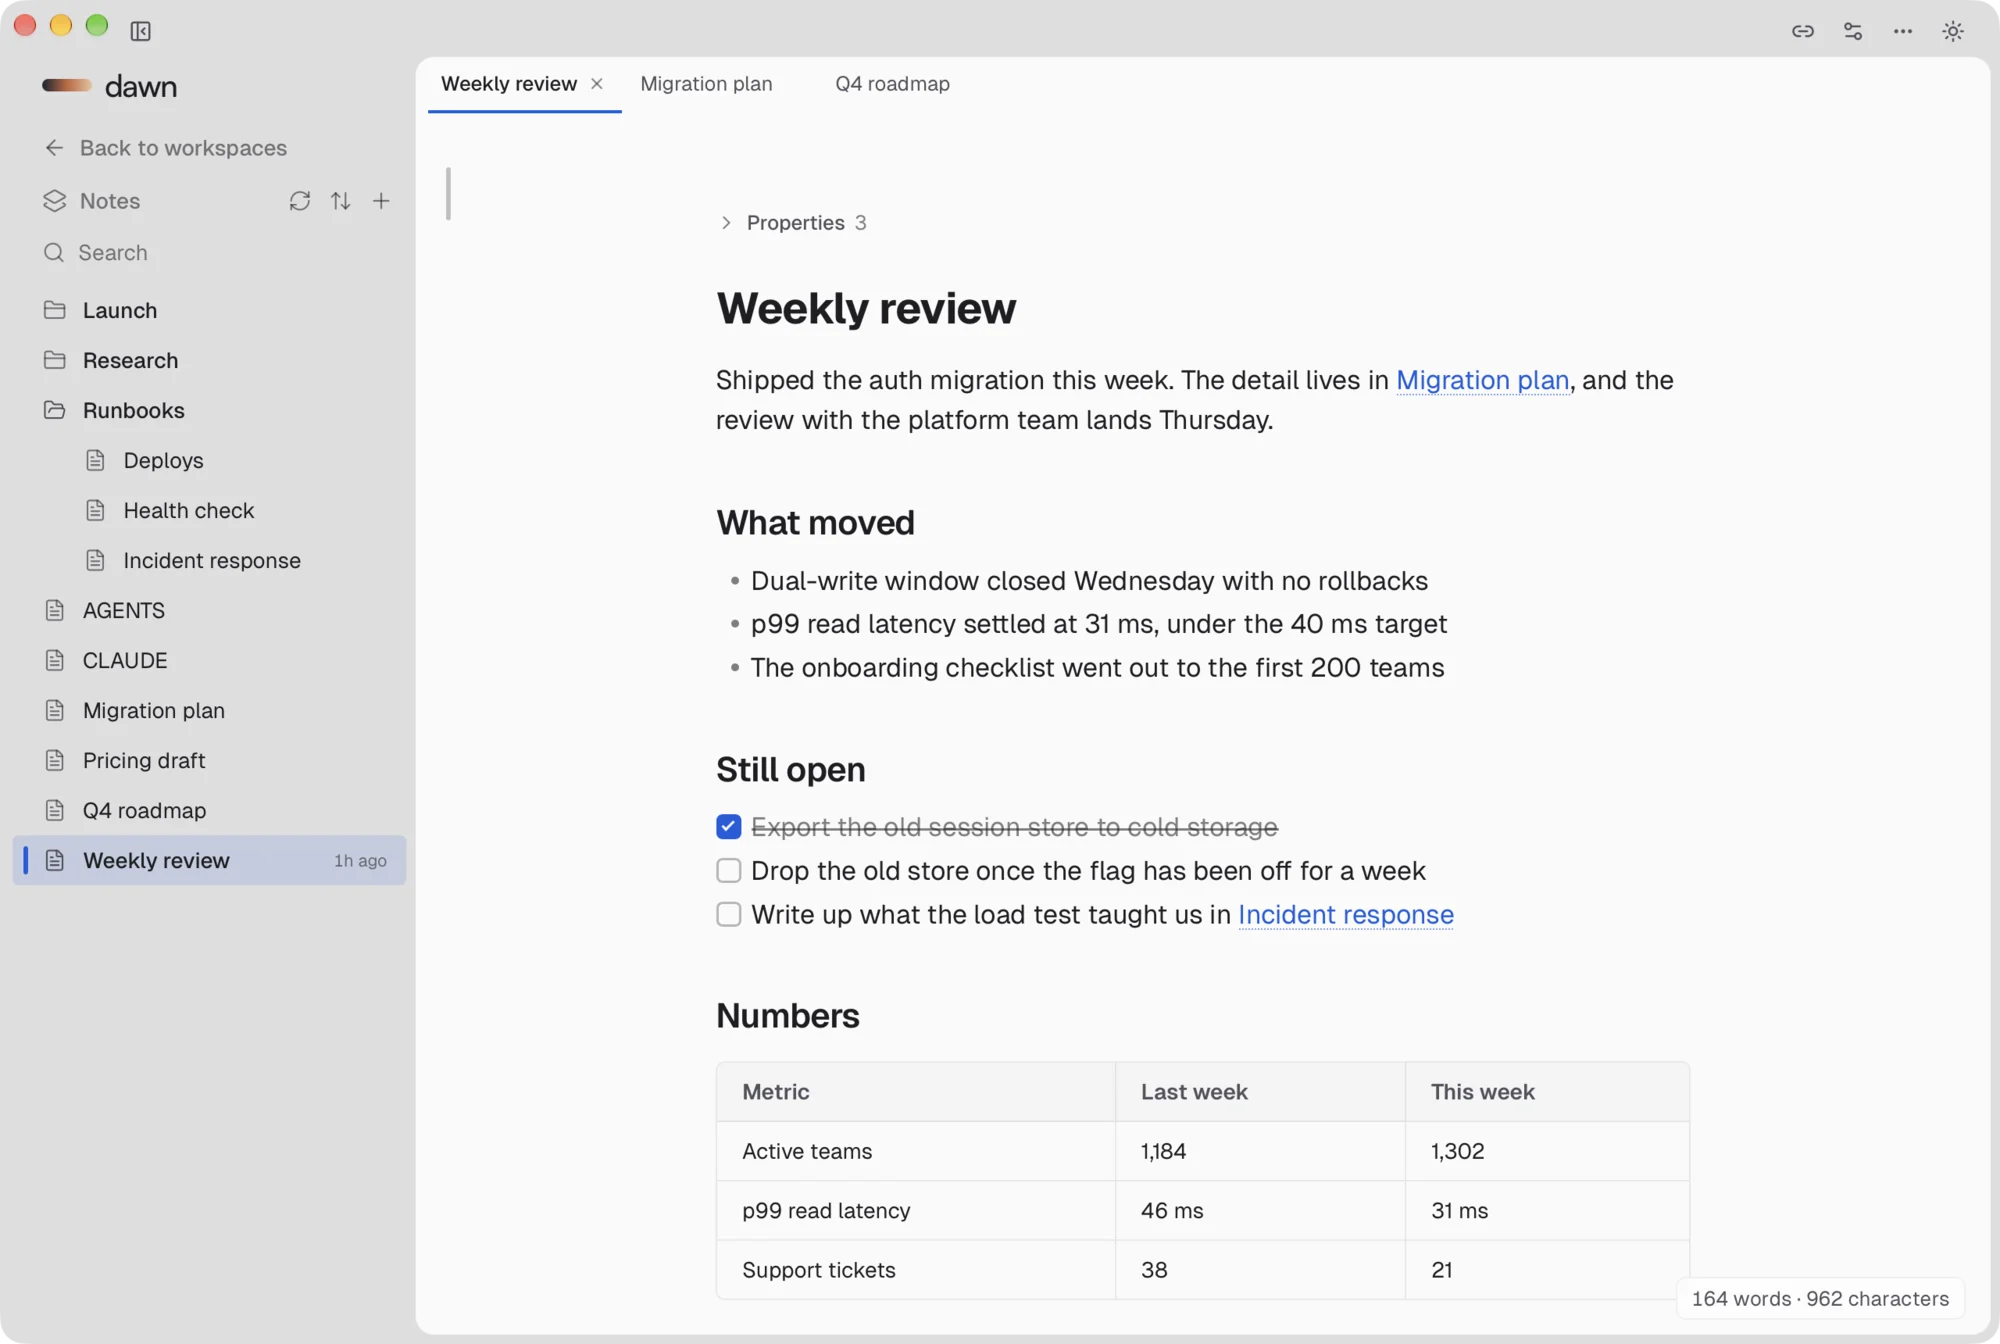Toggle the sidebar panel icon
Image resolution: width=2000 pixels, height=1344 pixels.
pyautogui.click(x=140, y=31)
